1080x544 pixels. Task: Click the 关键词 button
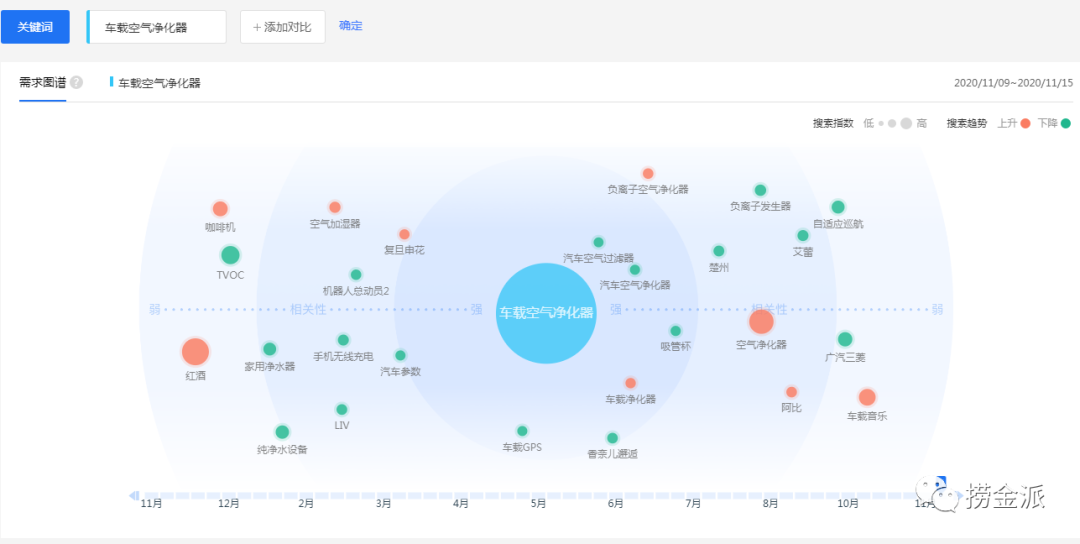(x=35, y=27)
